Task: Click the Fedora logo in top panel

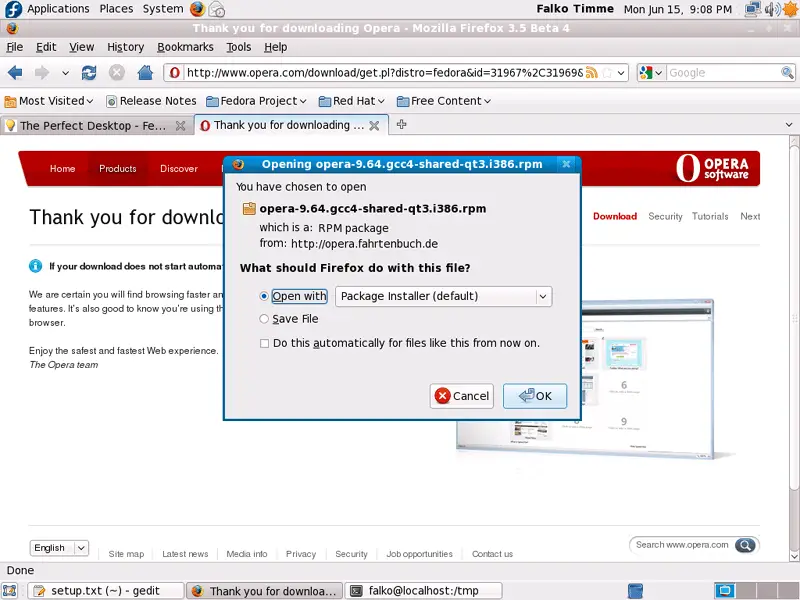Action: 13,9
